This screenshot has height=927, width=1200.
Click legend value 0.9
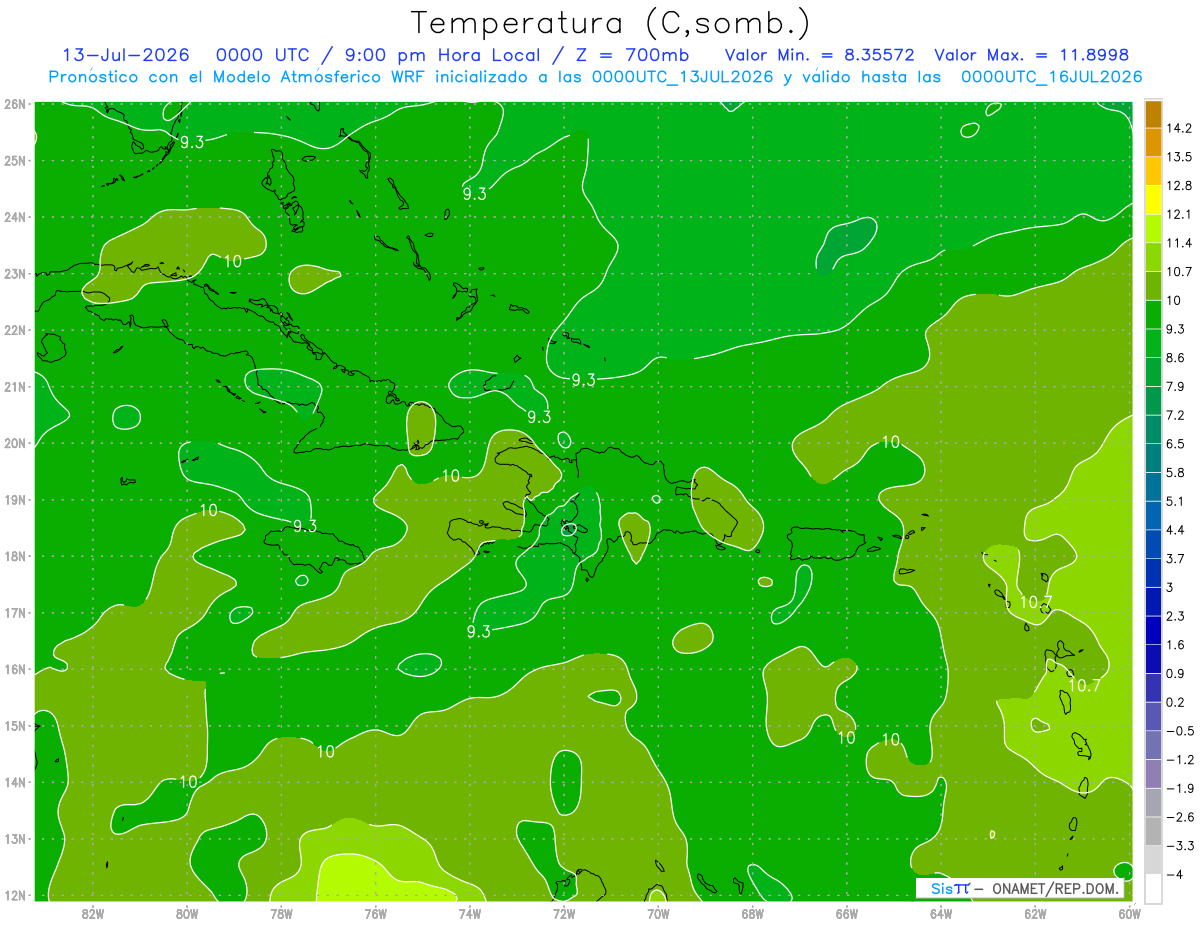[x=1176, y=673]
